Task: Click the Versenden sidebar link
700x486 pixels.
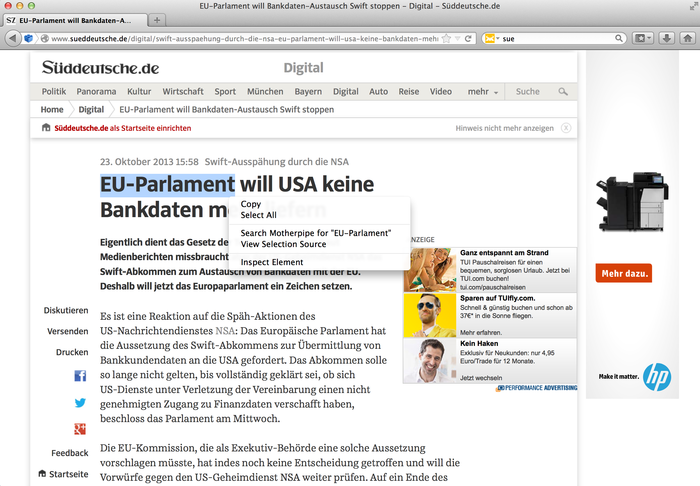Action: [x=68, y=331]
